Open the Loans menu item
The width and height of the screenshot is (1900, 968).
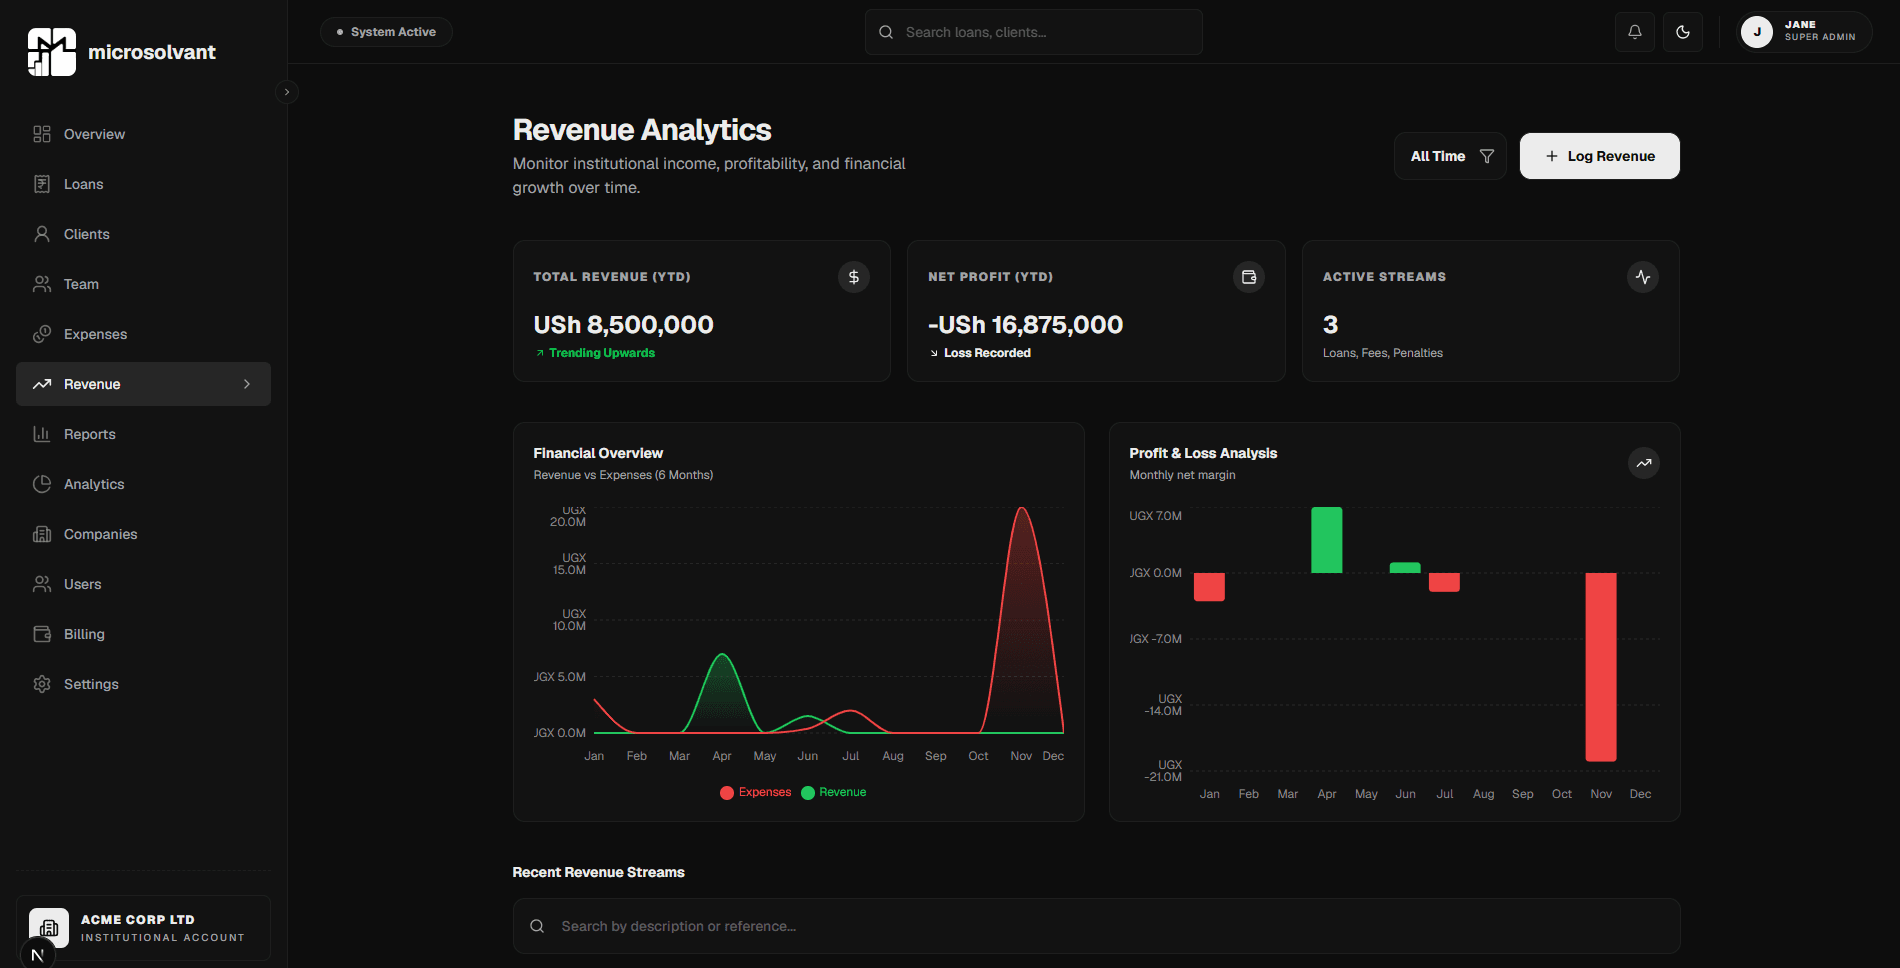(x=143, y=184)
